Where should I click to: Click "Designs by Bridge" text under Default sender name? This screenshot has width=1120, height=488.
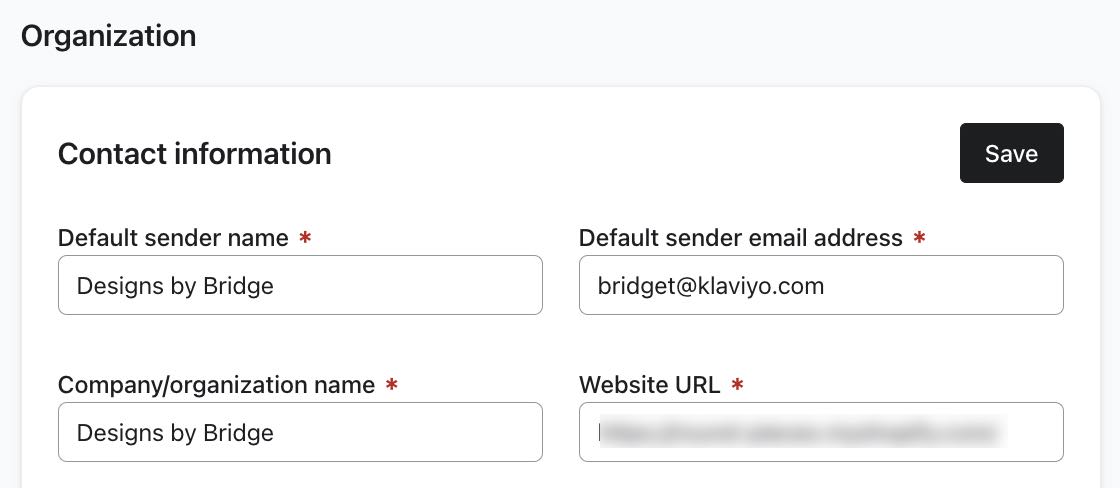click(x=175, y=286)
